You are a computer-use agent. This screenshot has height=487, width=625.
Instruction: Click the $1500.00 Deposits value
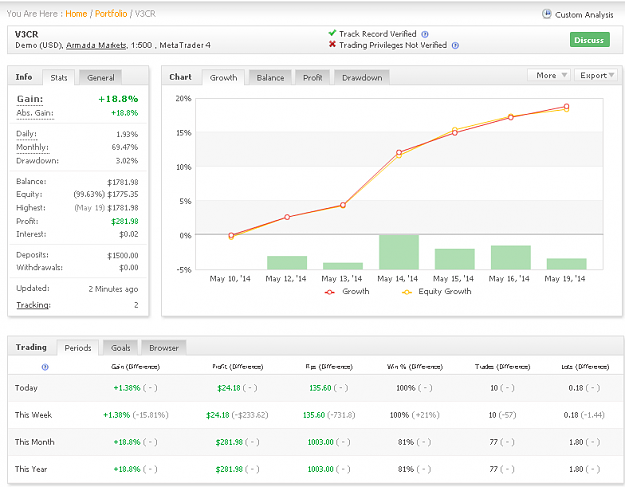(123, 255)
